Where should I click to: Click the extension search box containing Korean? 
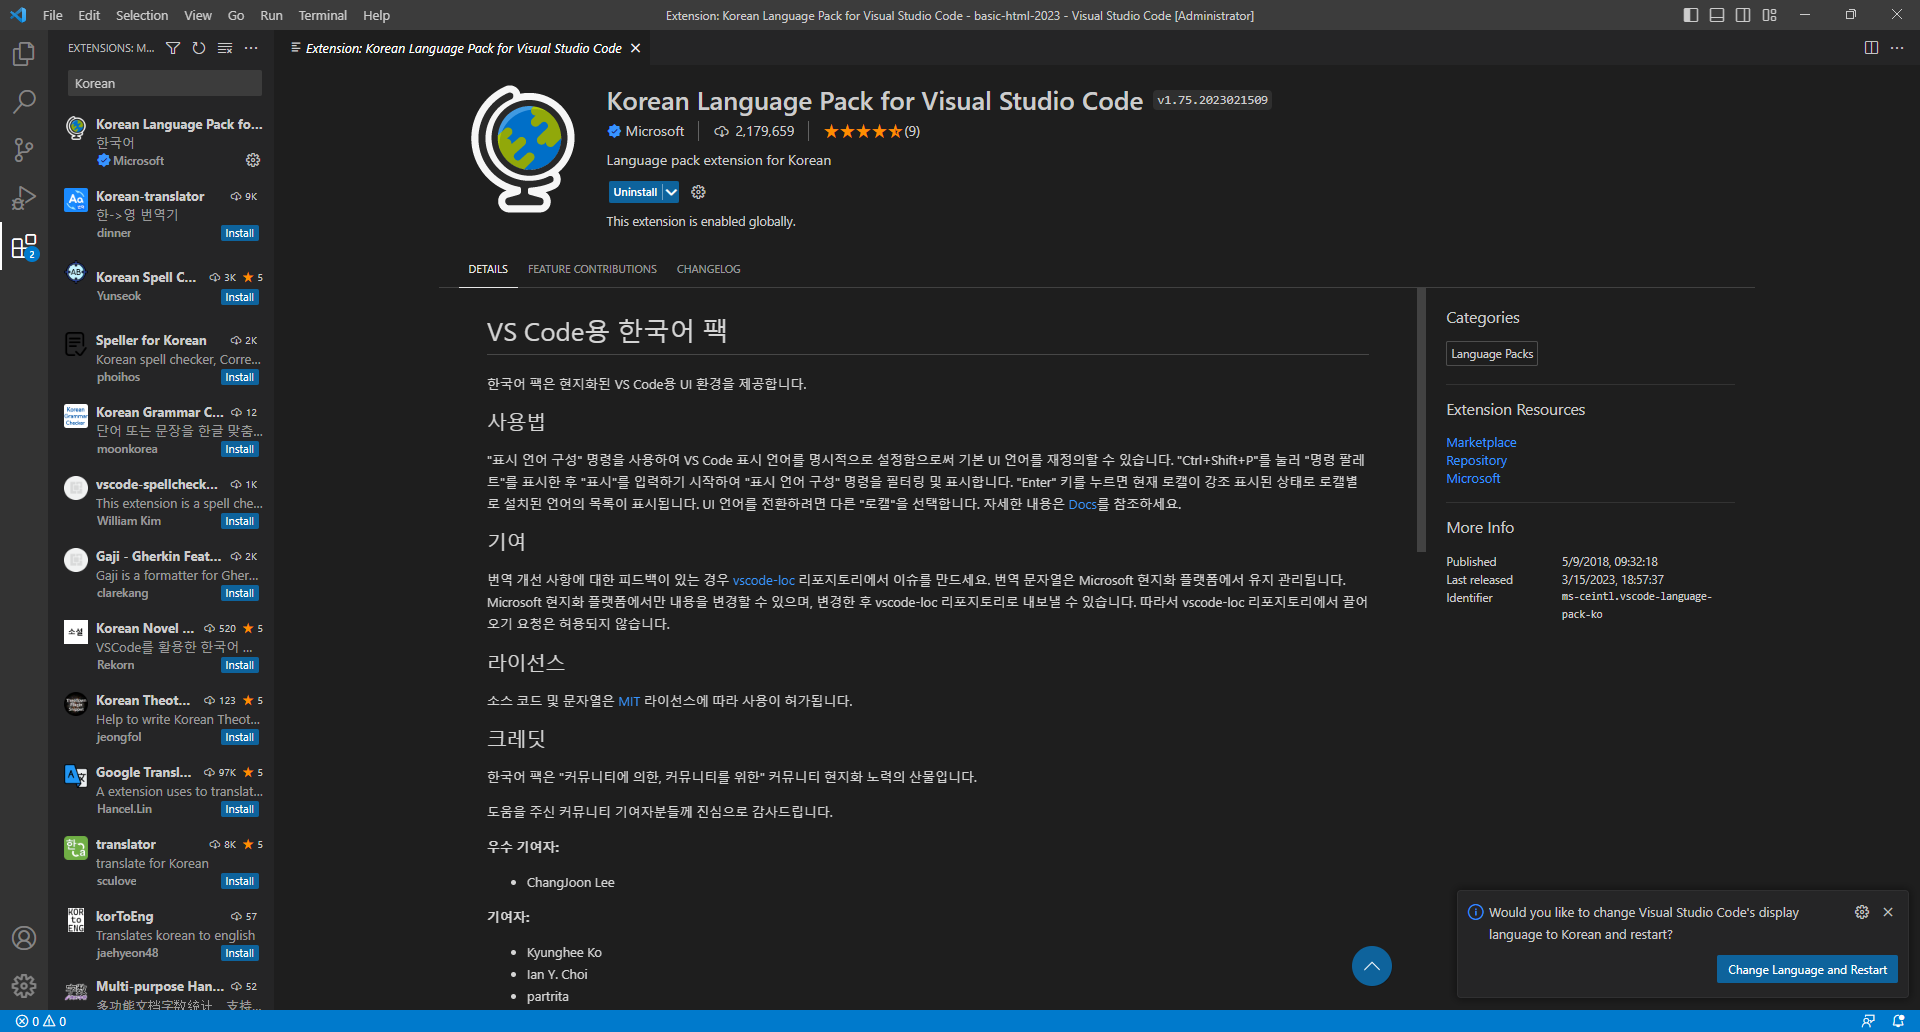click(165, 84)
